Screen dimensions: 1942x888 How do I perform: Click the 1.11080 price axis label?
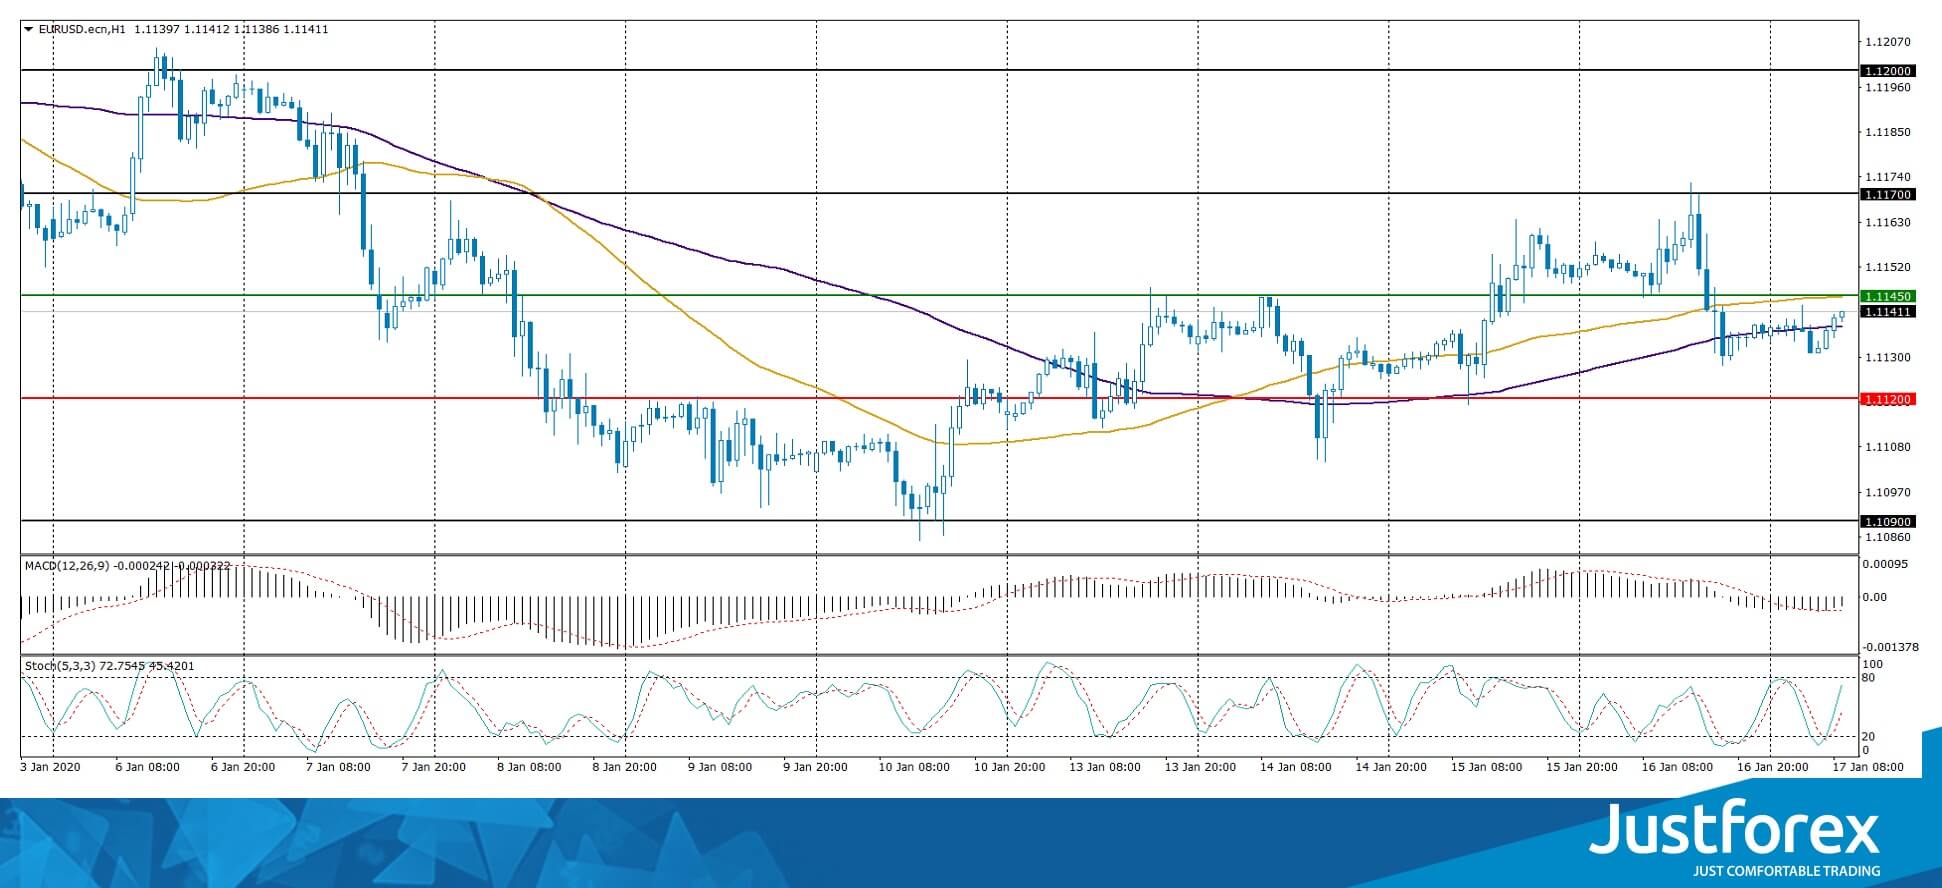click(x=1888, y=447)
